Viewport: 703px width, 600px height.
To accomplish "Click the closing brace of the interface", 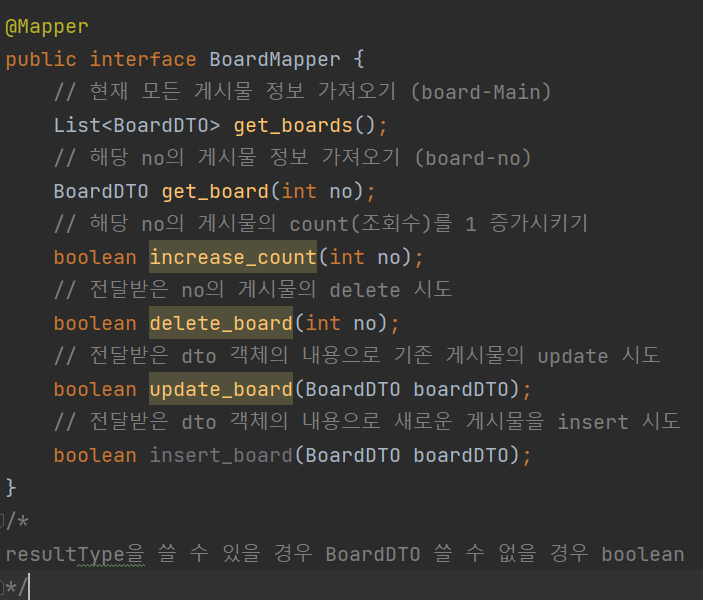I will [x=11, y=488].
